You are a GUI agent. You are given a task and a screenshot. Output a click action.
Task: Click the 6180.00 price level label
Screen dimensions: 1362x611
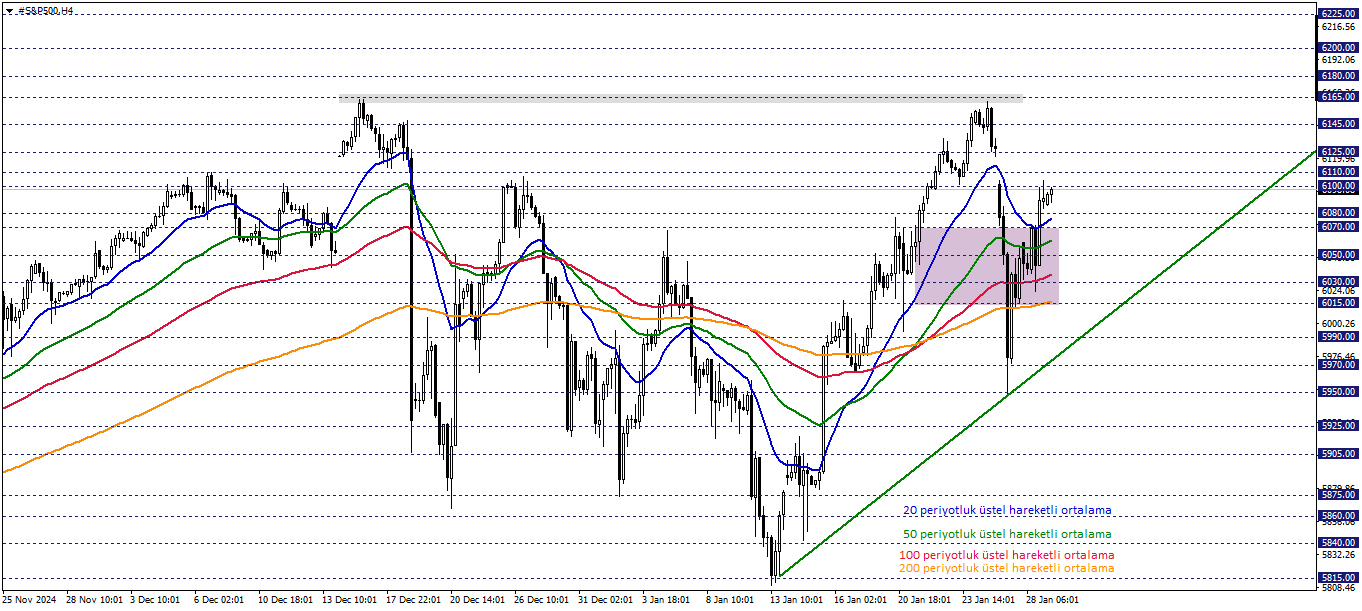pos(1338,75)
